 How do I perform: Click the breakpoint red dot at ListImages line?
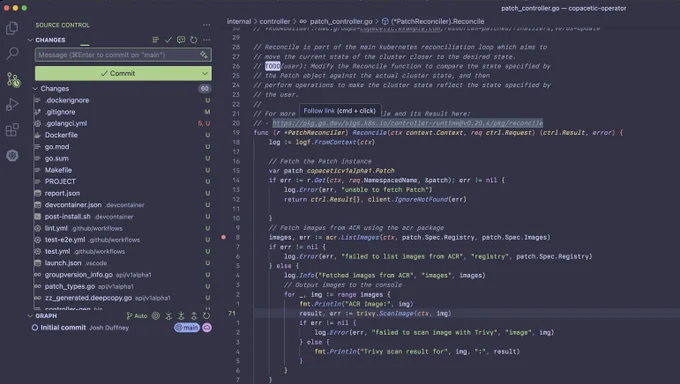click(x=223, y=237)
